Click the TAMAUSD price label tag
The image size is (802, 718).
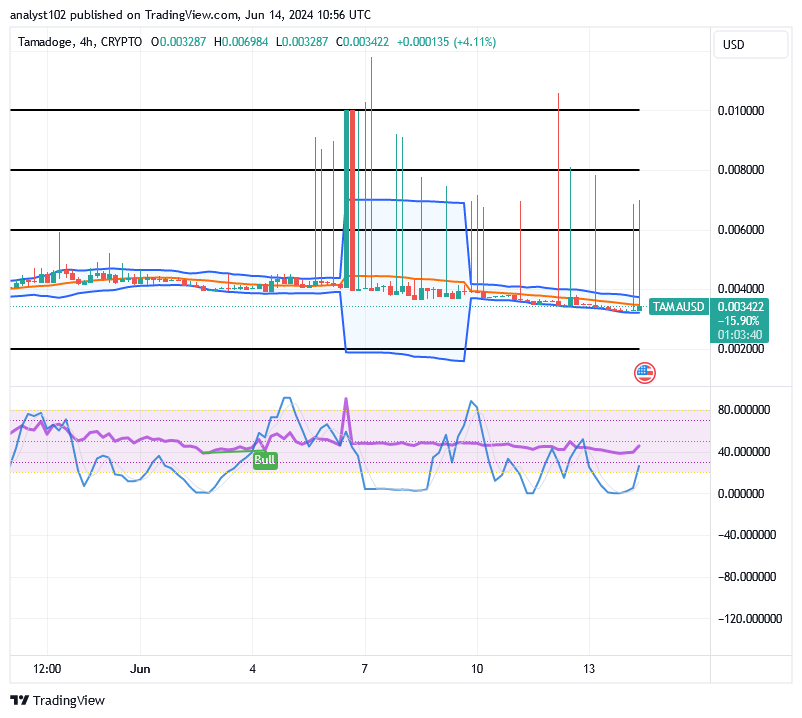pos(678,307)
